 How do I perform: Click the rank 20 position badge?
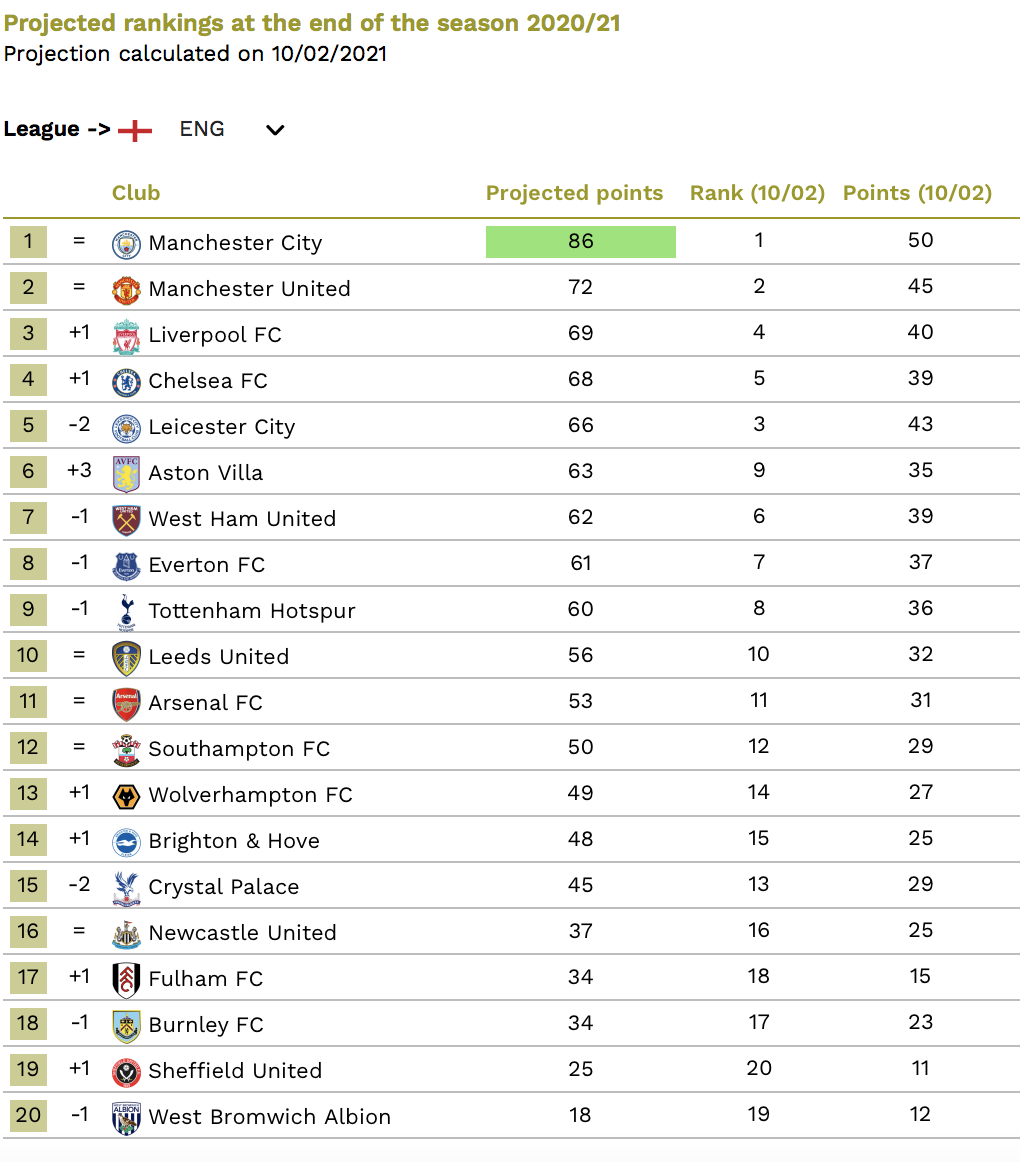tap(28, 1115)
